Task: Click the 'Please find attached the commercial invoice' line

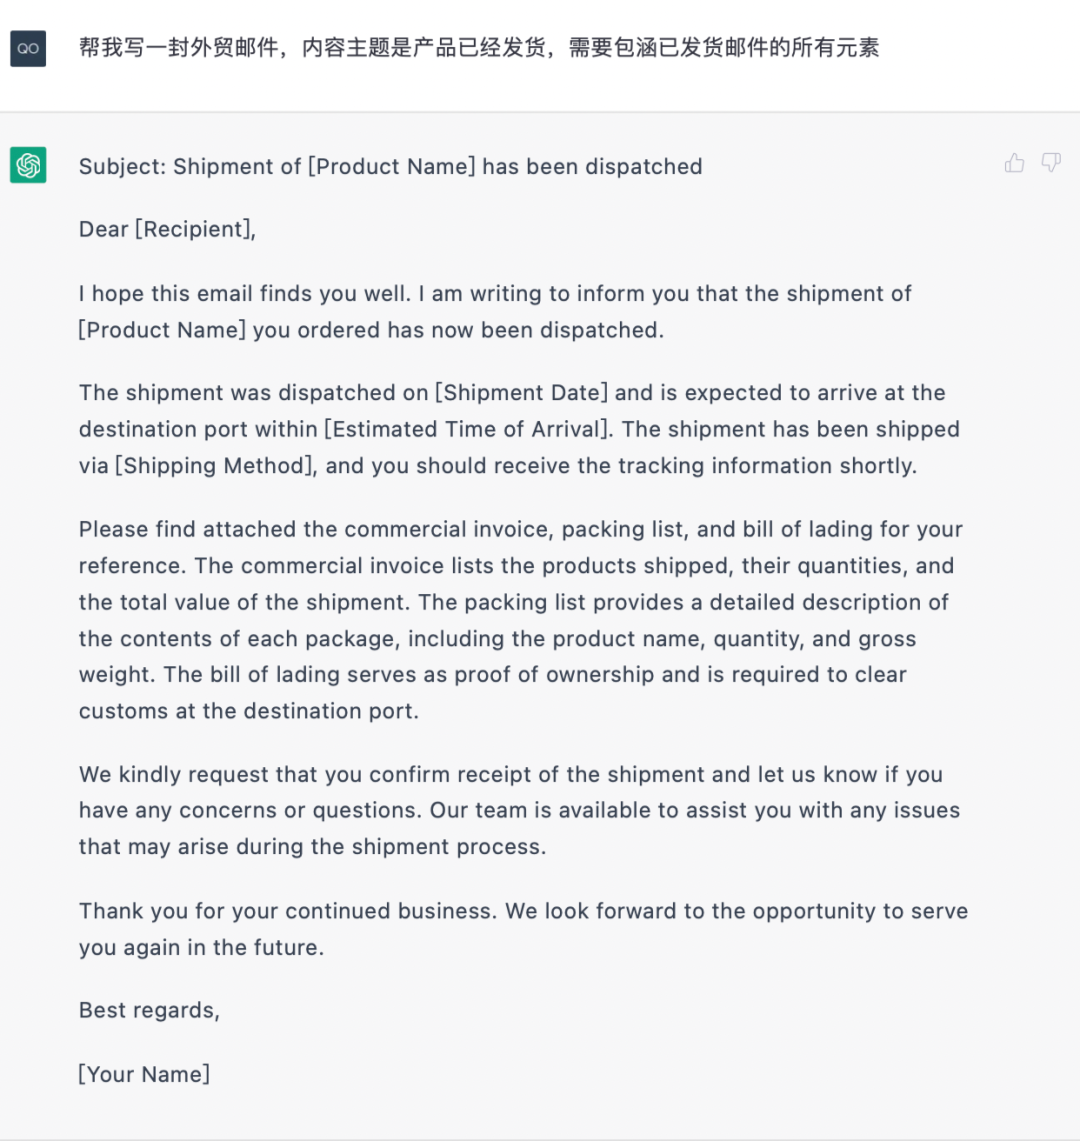Action: tap(520, 529)
